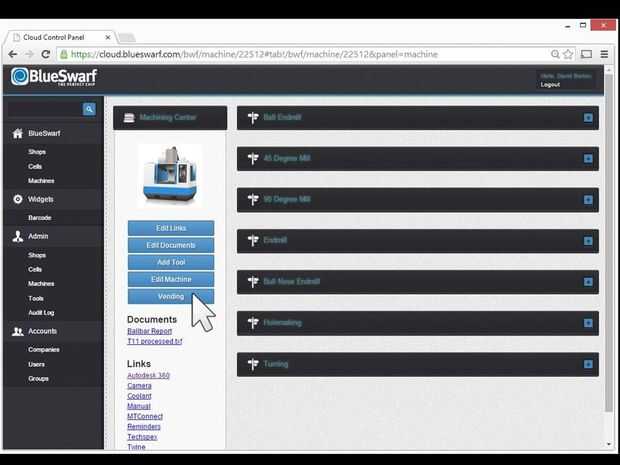Click the browser reload icon
Screen dimensions: 620x465
45,54
